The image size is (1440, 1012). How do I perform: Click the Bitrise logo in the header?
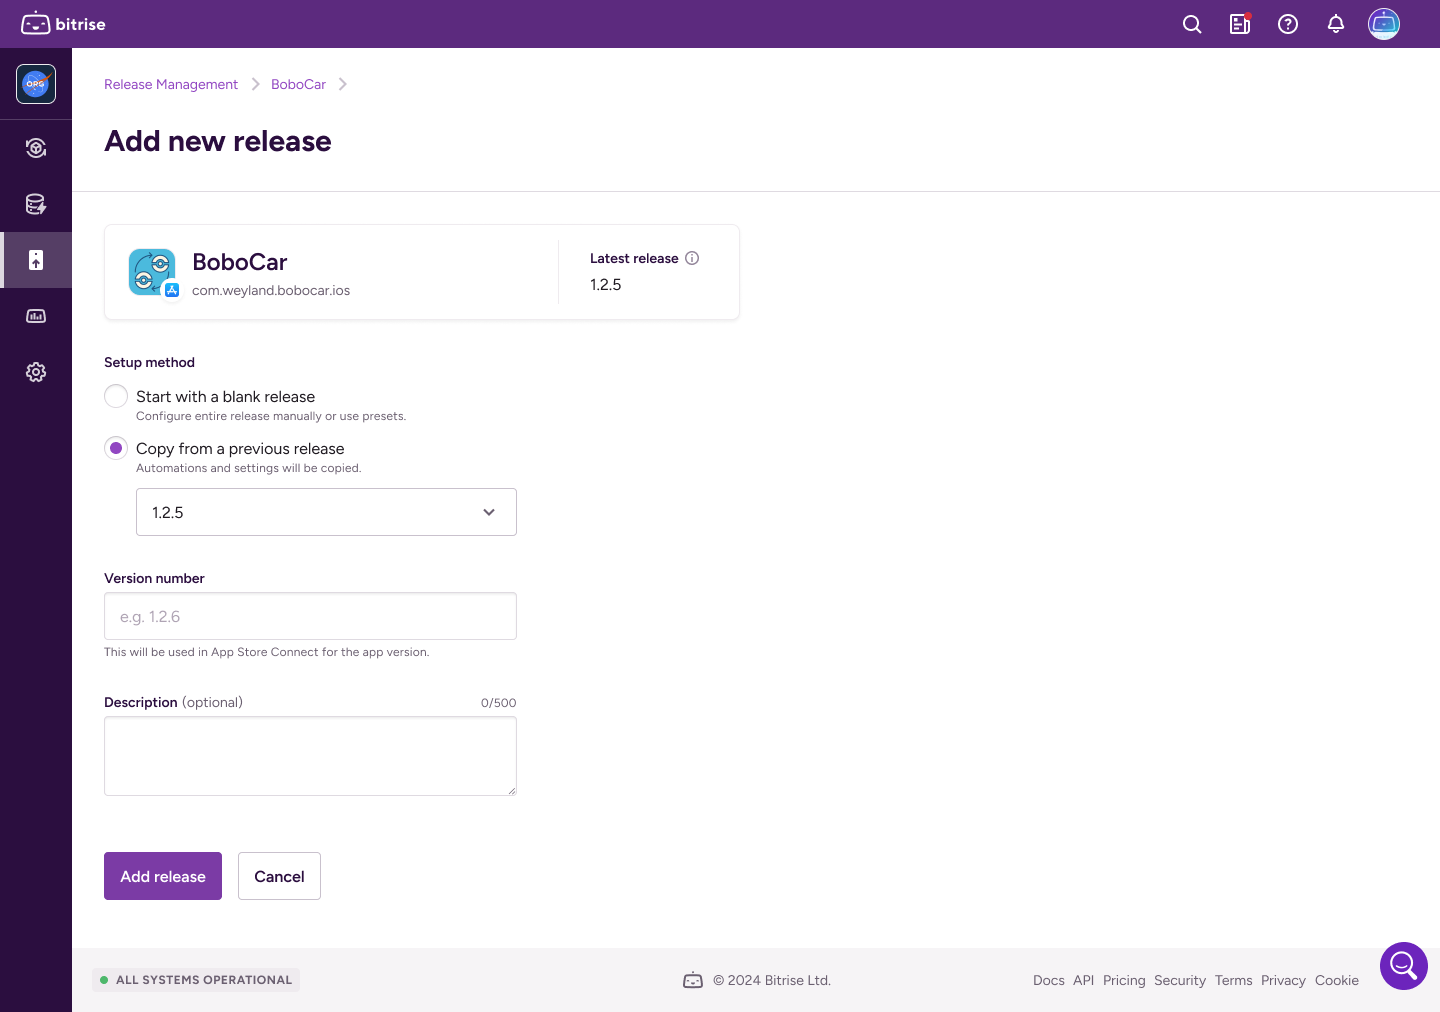pyautogui.click(x=63, y=24)
